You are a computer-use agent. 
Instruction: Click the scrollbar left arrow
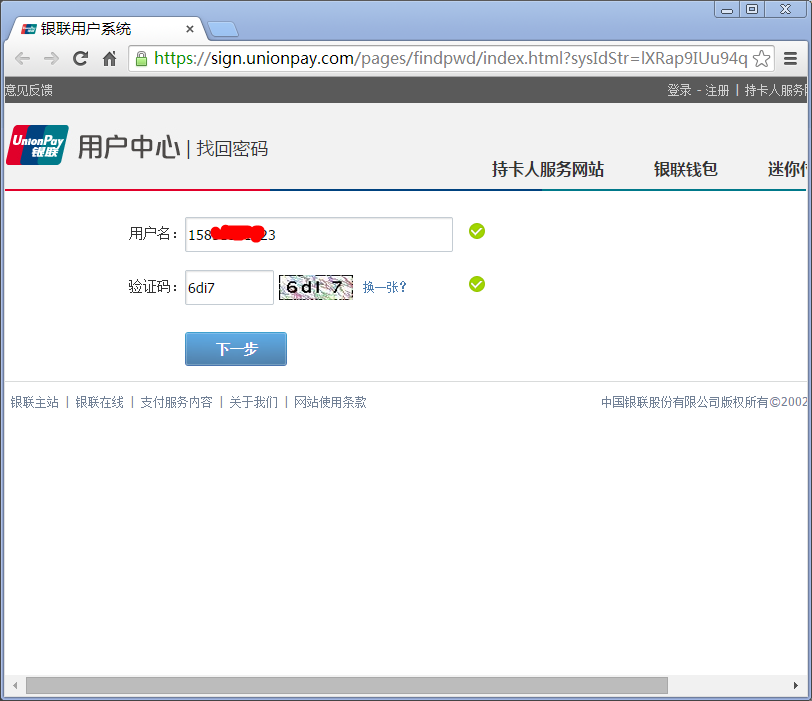point(15,685)
